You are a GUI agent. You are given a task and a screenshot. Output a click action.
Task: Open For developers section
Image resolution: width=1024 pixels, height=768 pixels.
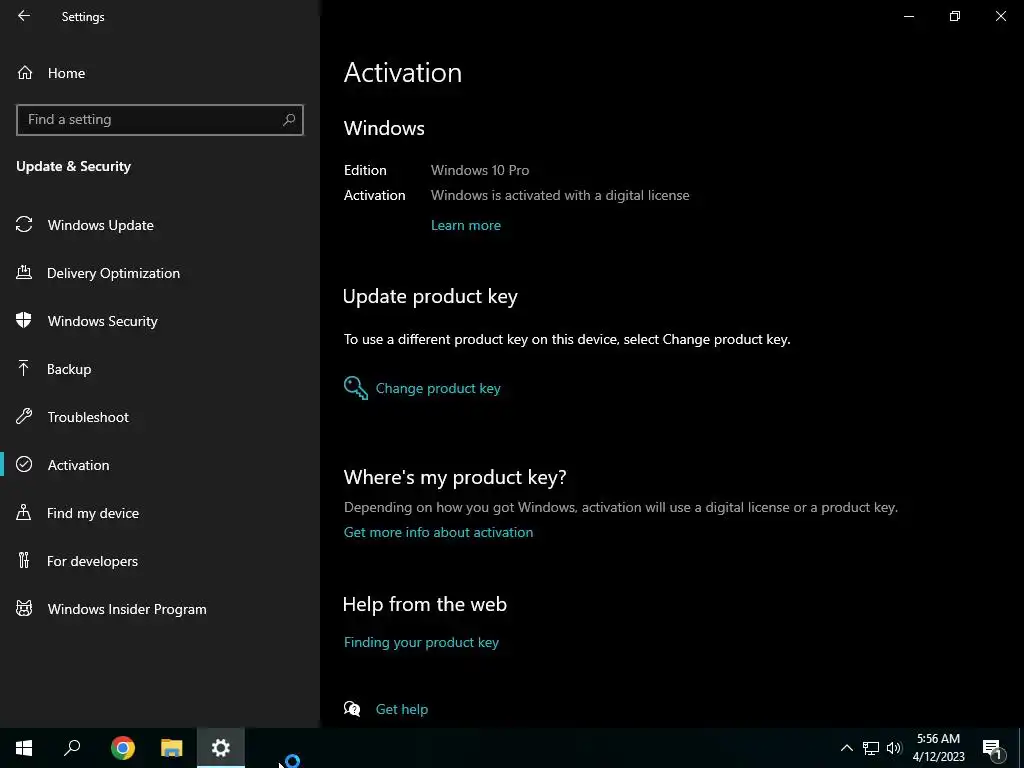click(160, 561)
